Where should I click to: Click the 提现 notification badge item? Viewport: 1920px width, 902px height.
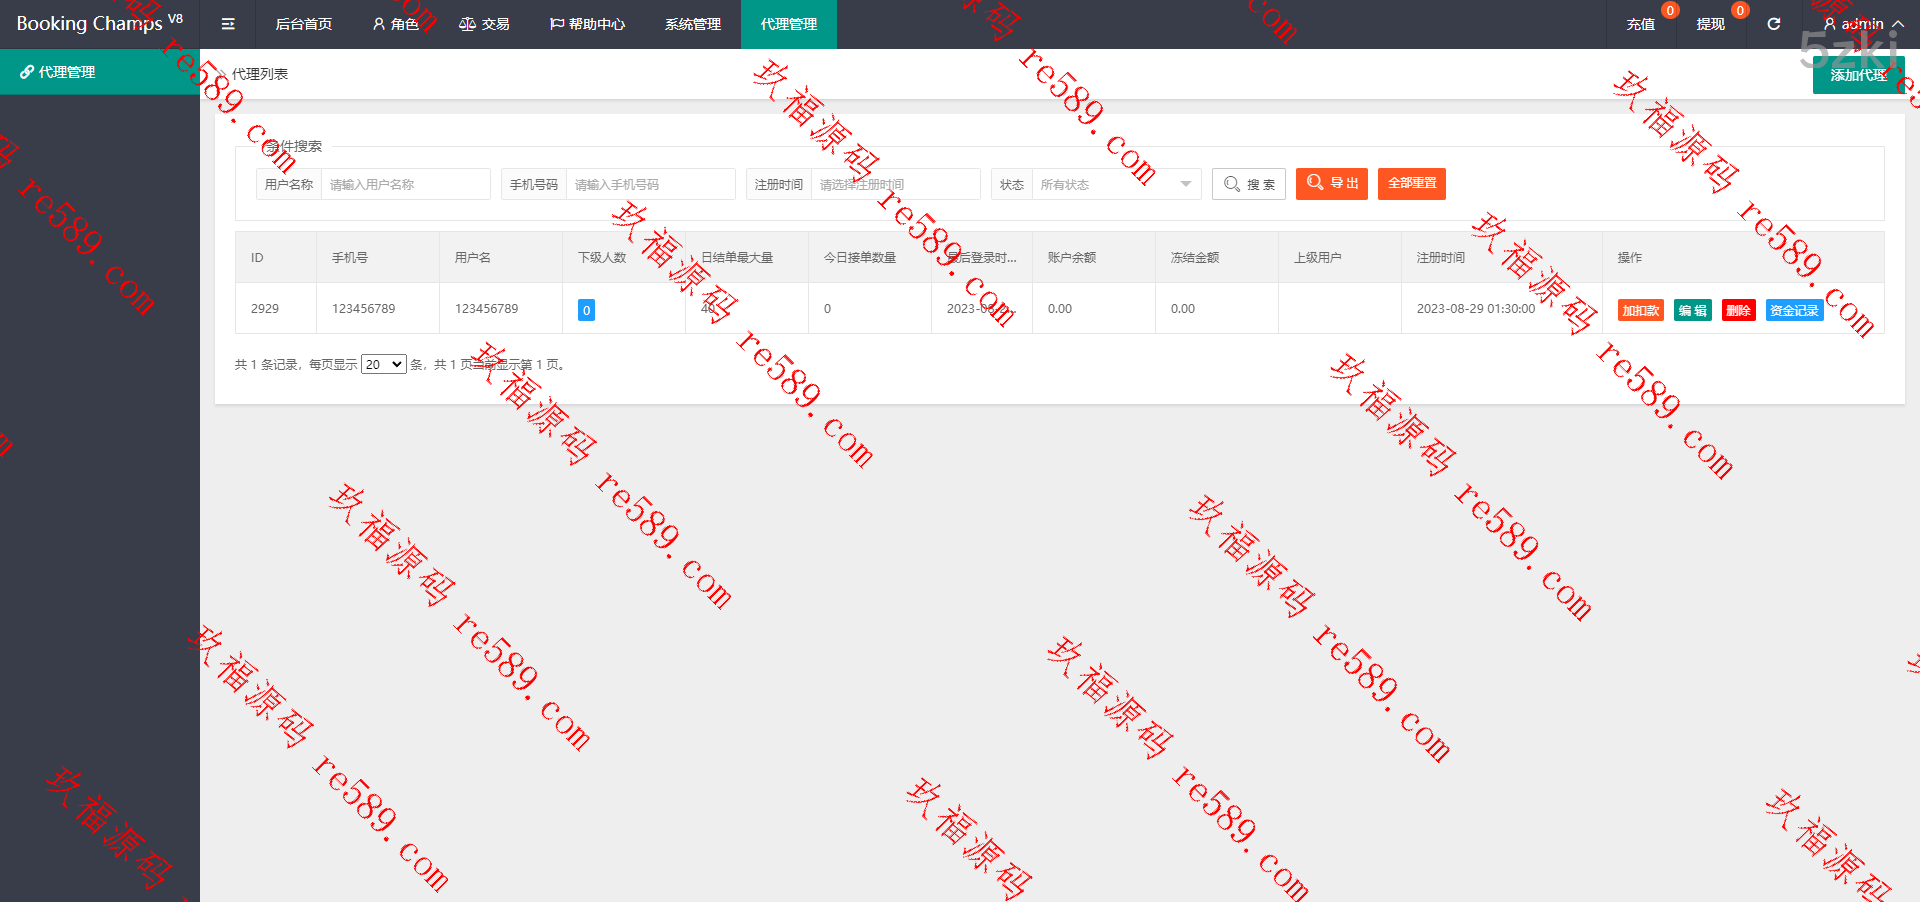(x=1710, y=24)
